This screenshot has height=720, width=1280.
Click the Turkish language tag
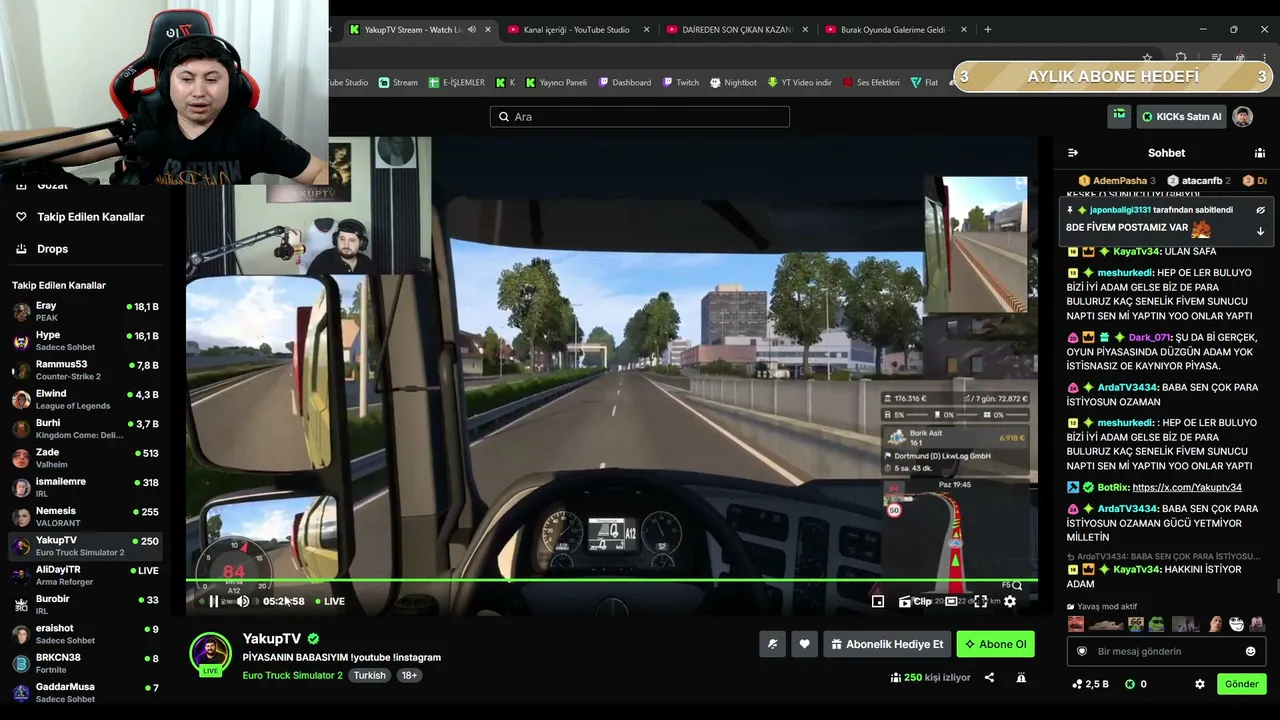click(x=369, y=675)
